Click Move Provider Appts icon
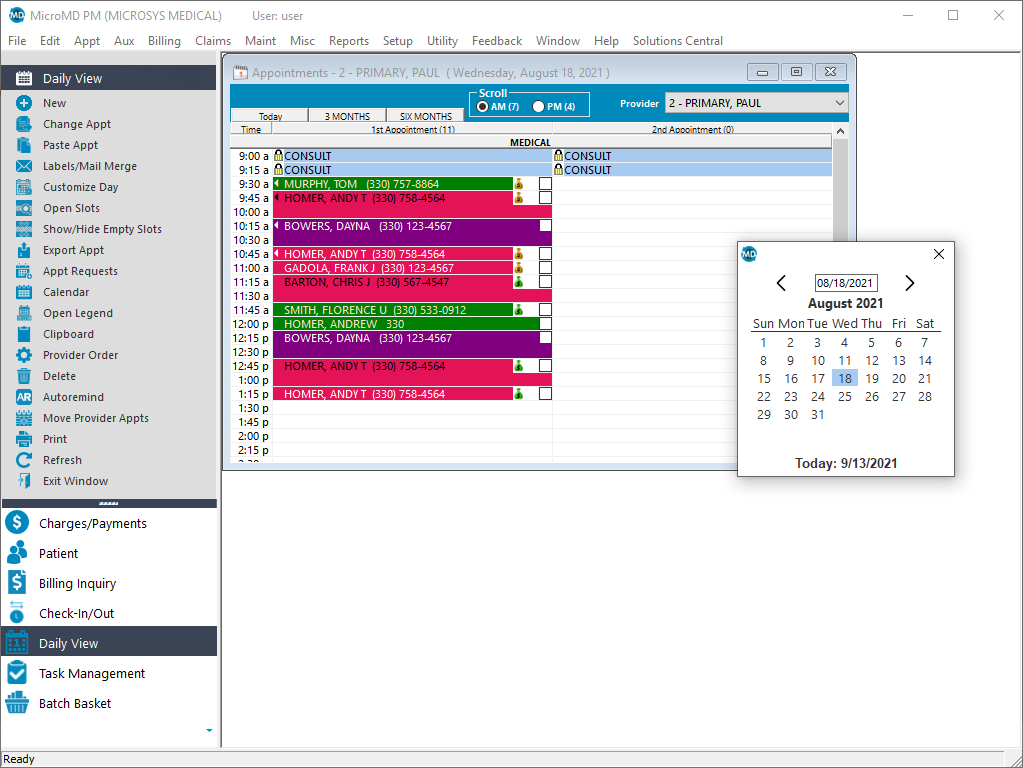The height and width of the screenshot is (768, 1023). pos(24,418)
